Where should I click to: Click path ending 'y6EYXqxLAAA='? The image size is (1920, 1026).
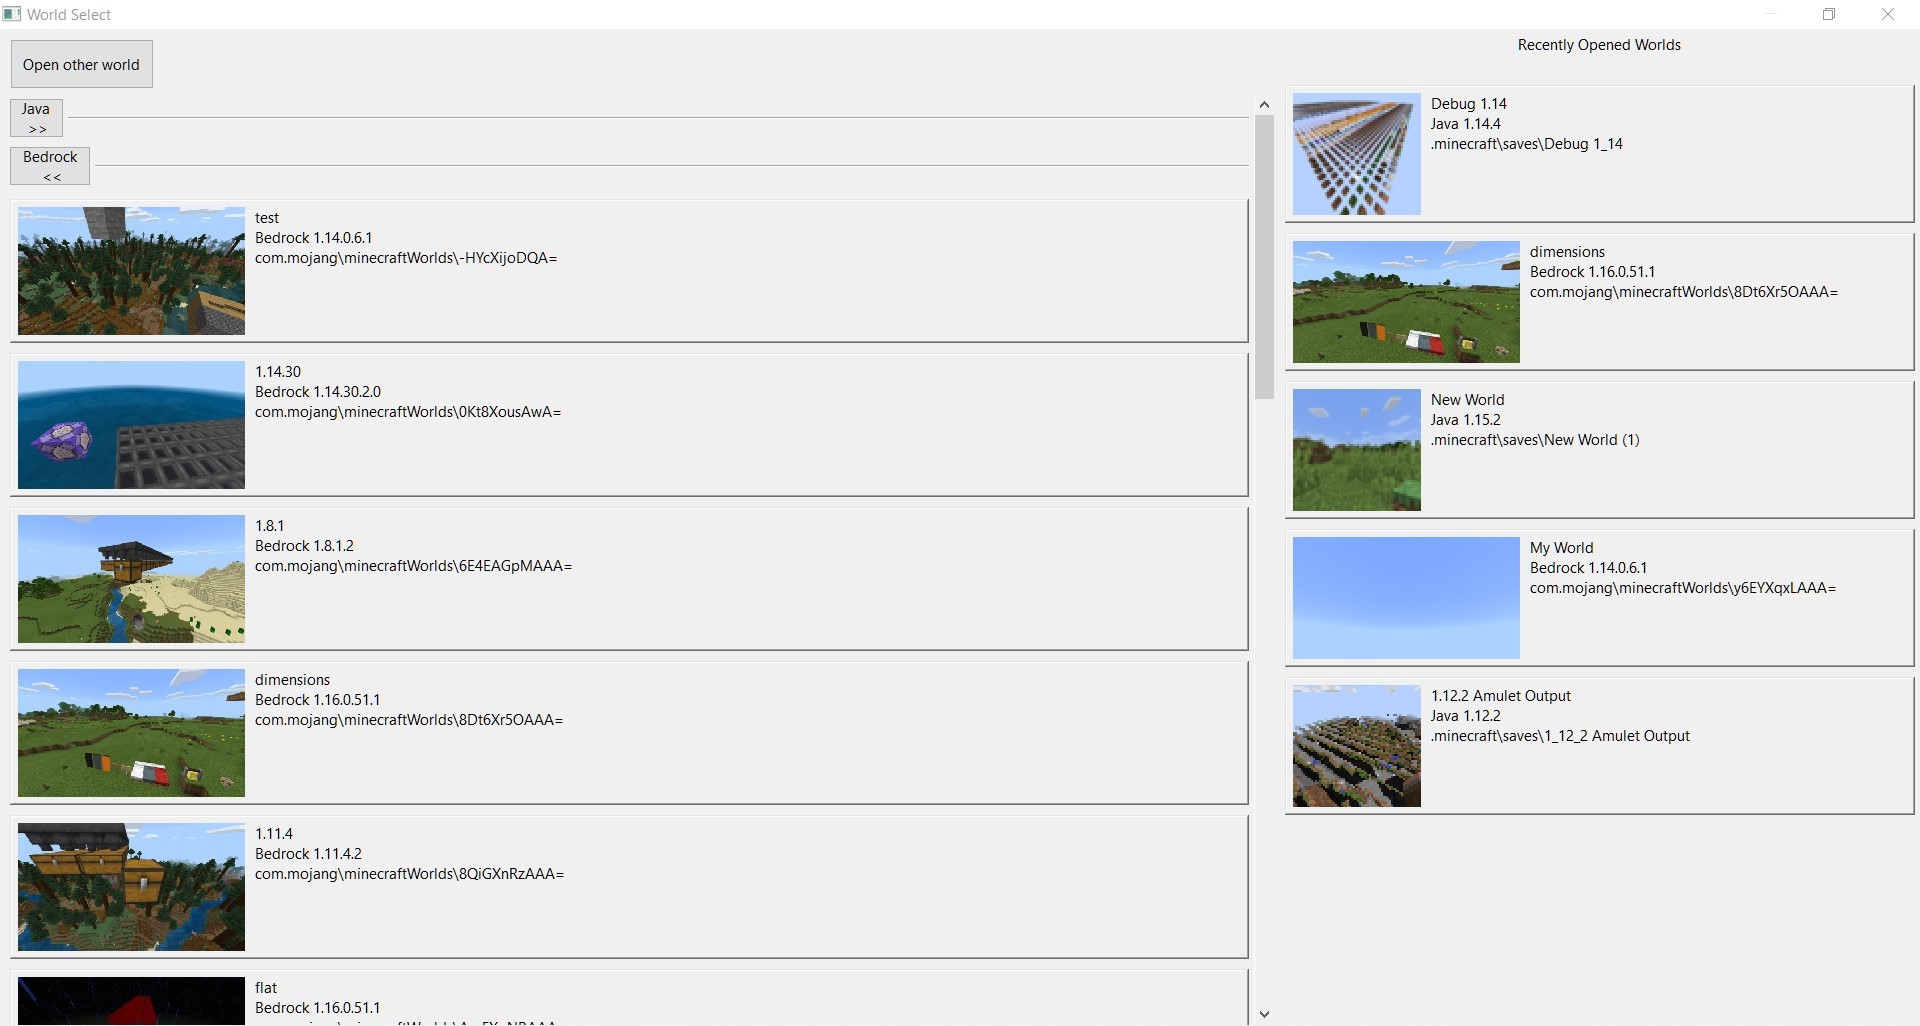click(x=1683, y=588)
